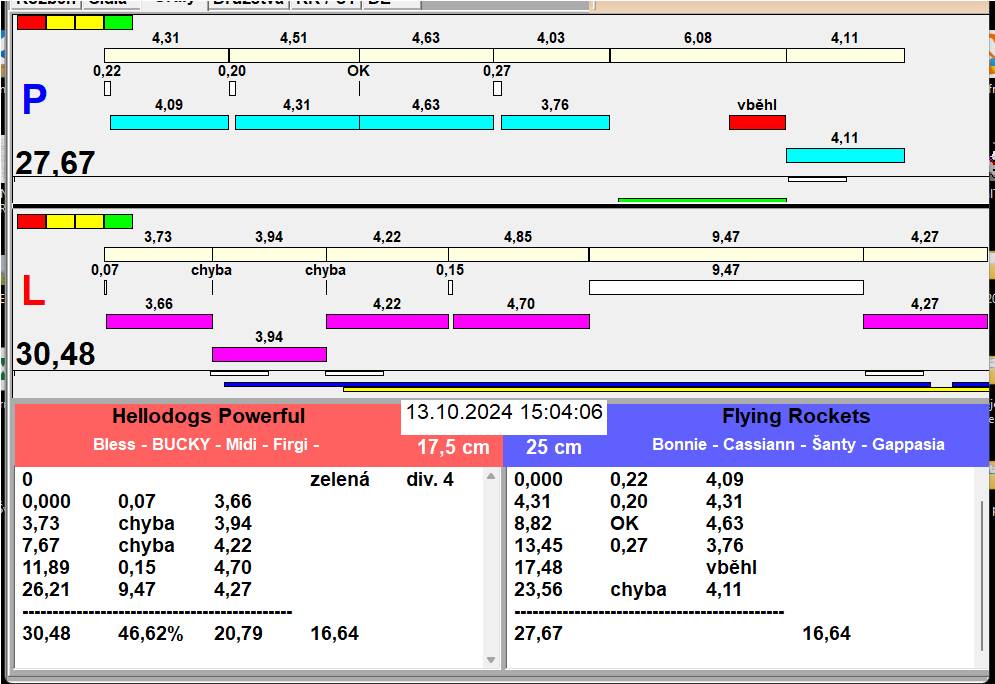This screenshot has height=684, width=995.
Task: Click the 0,07 start marker in lane L
Action: (105, 287)
